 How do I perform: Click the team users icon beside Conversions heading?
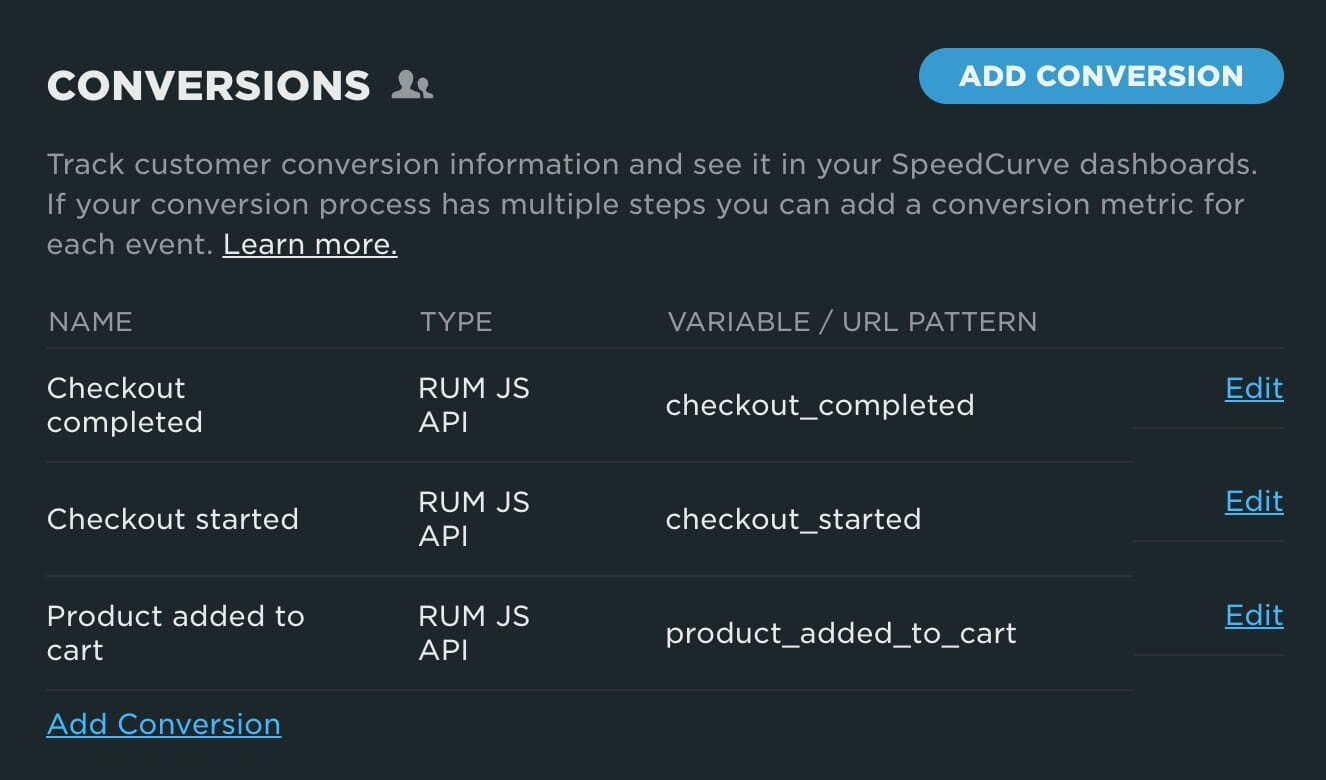tap(412, 85)
